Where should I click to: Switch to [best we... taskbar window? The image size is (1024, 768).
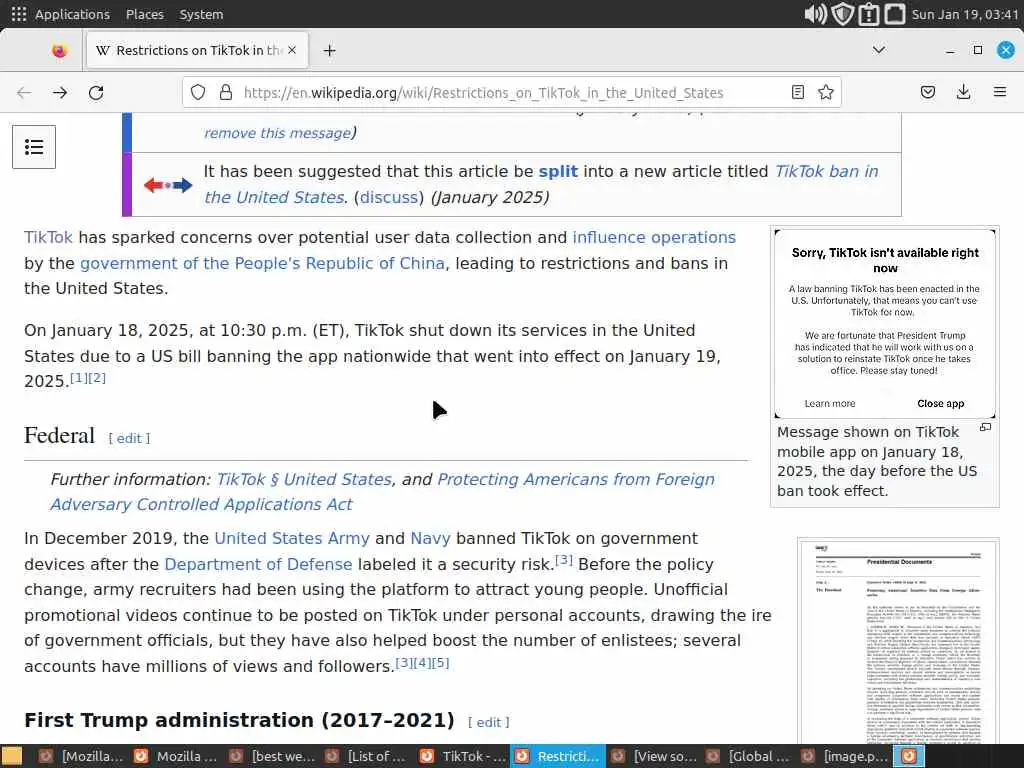coord(271,756)
